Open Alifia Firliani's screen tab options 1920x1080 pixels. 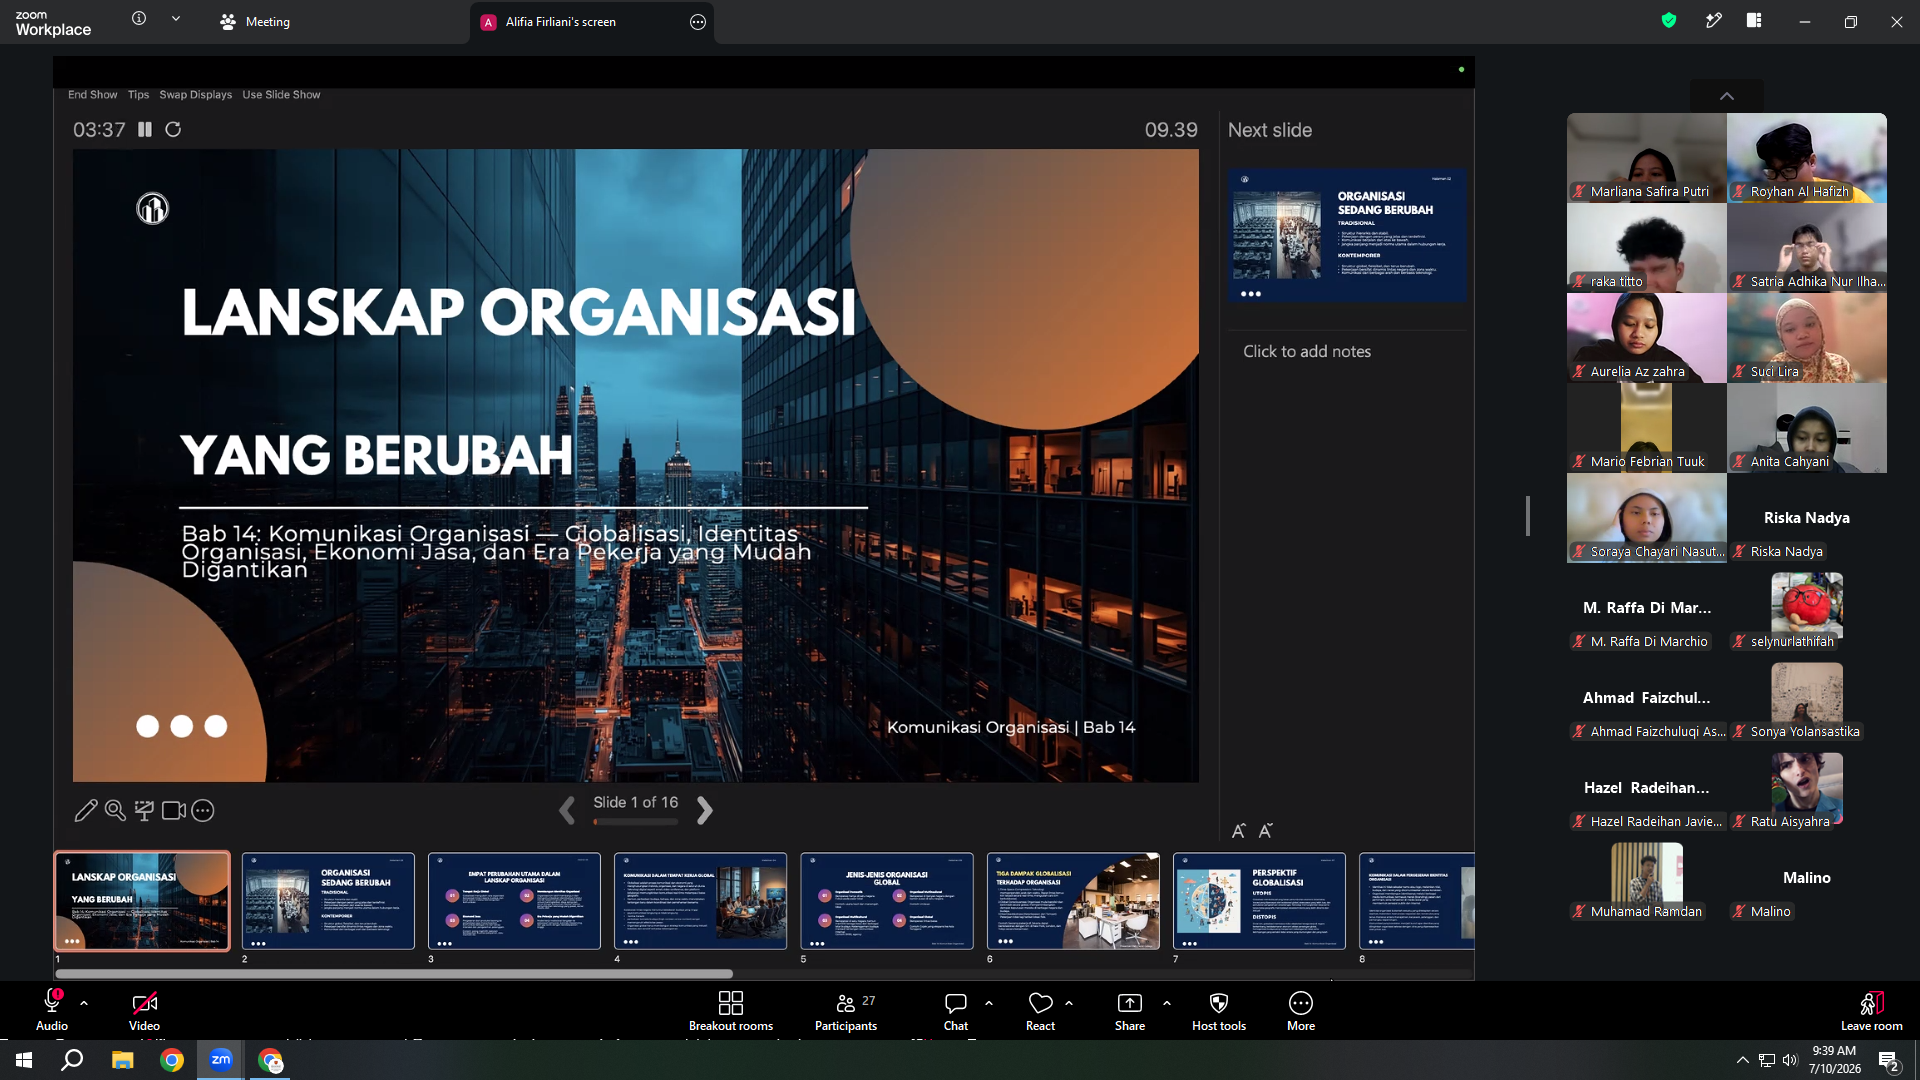click(x=698, y=21)
